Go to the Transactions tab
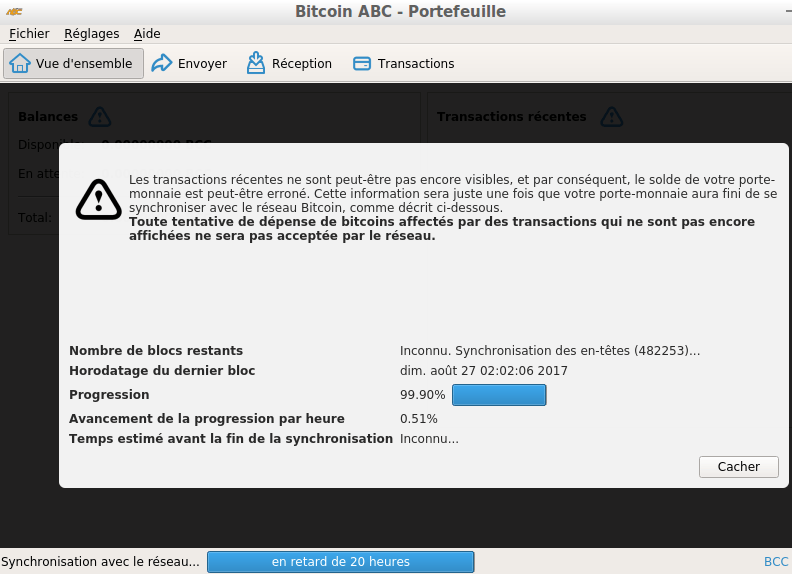792x574 pixels. (404, 64)
